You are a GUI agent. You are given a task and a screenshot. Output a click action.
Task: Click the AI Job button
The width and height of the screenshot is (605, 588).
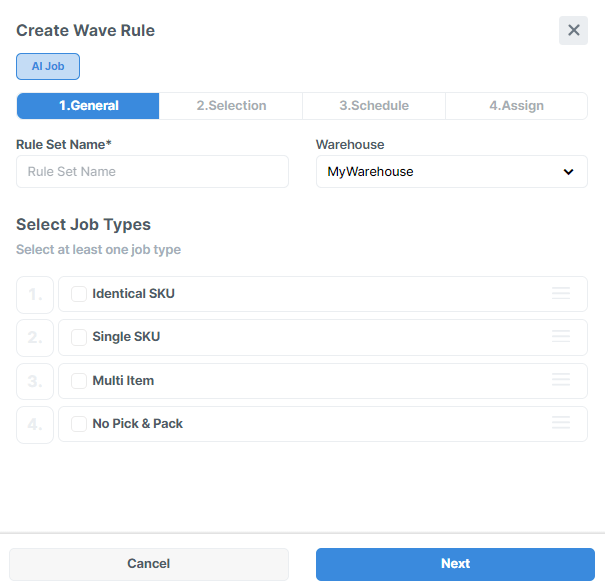pyautogui.click(x=48, y=66)
